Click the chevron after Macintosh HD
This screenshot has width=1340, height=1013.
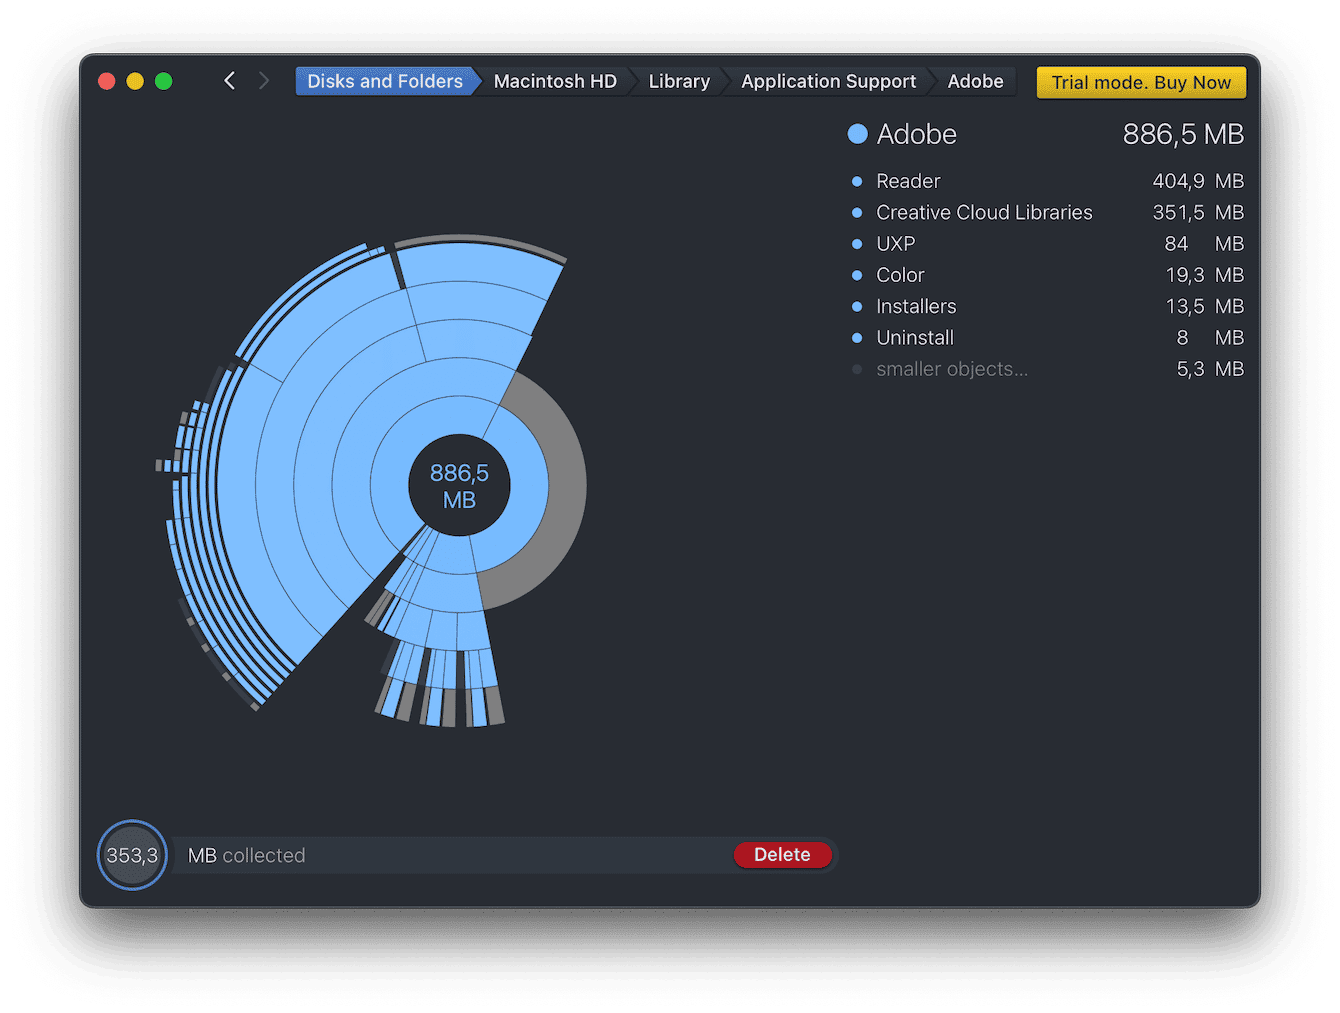(x=630, y=81)
